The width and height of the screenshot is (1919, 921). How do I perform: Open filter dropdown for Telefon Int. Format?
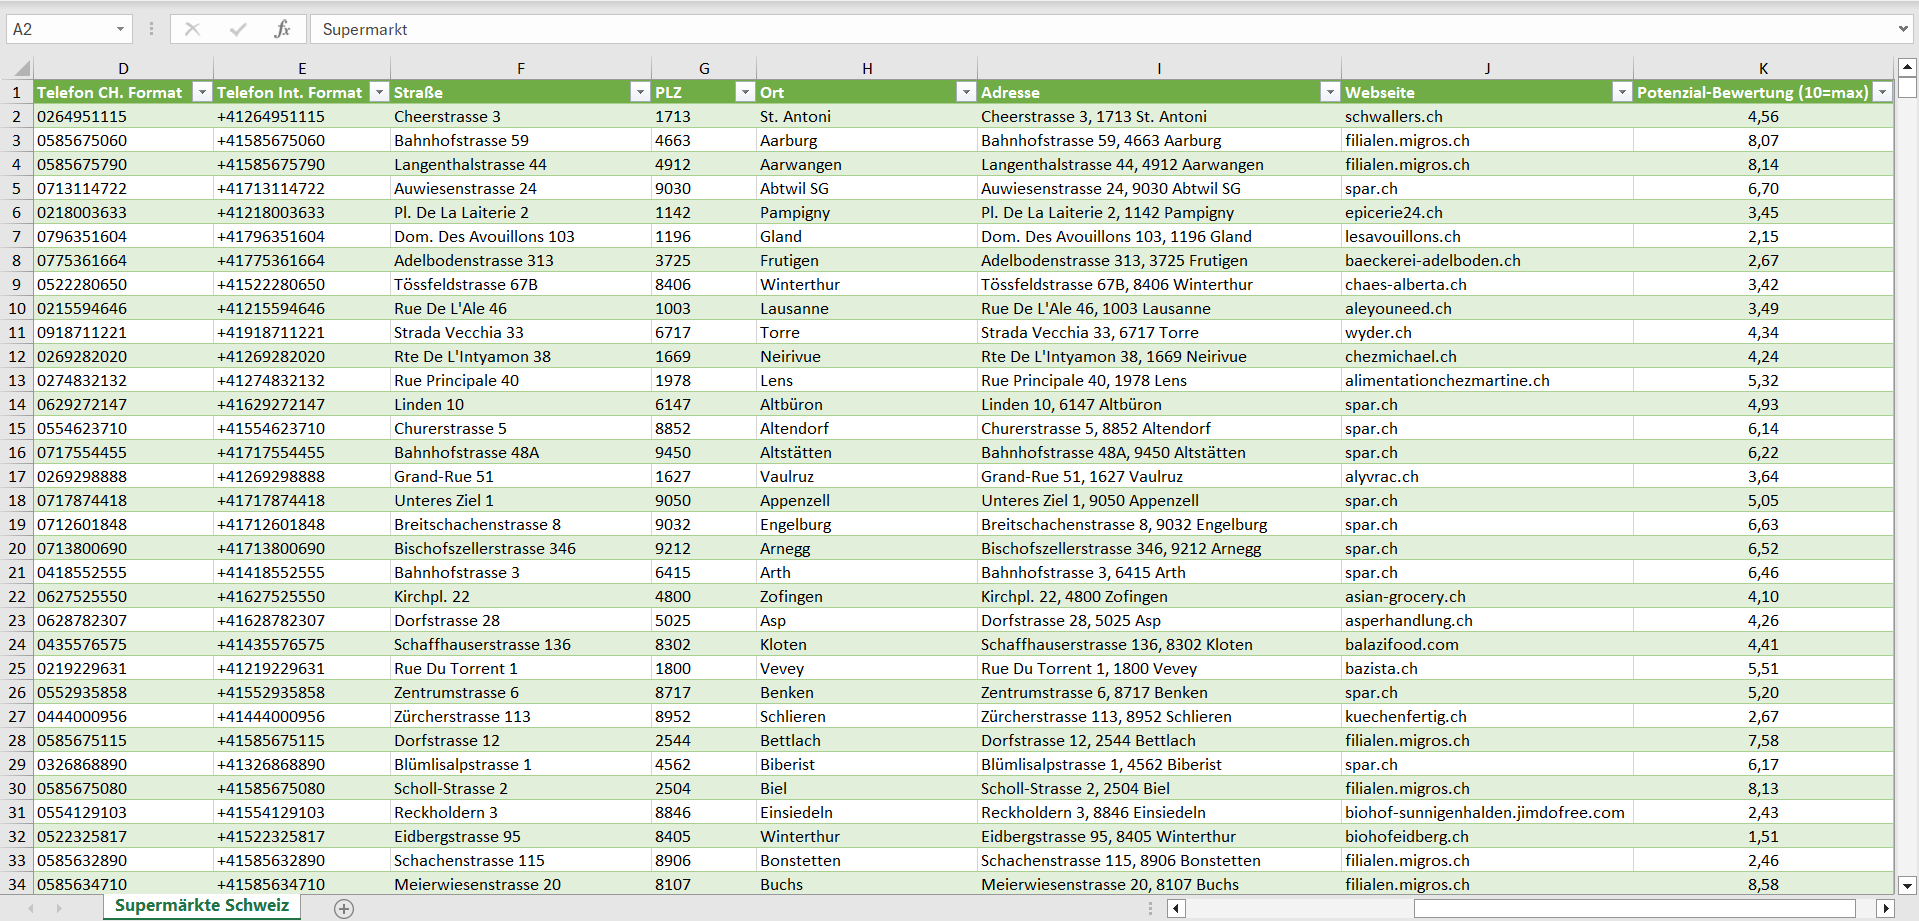click(379, 92)
